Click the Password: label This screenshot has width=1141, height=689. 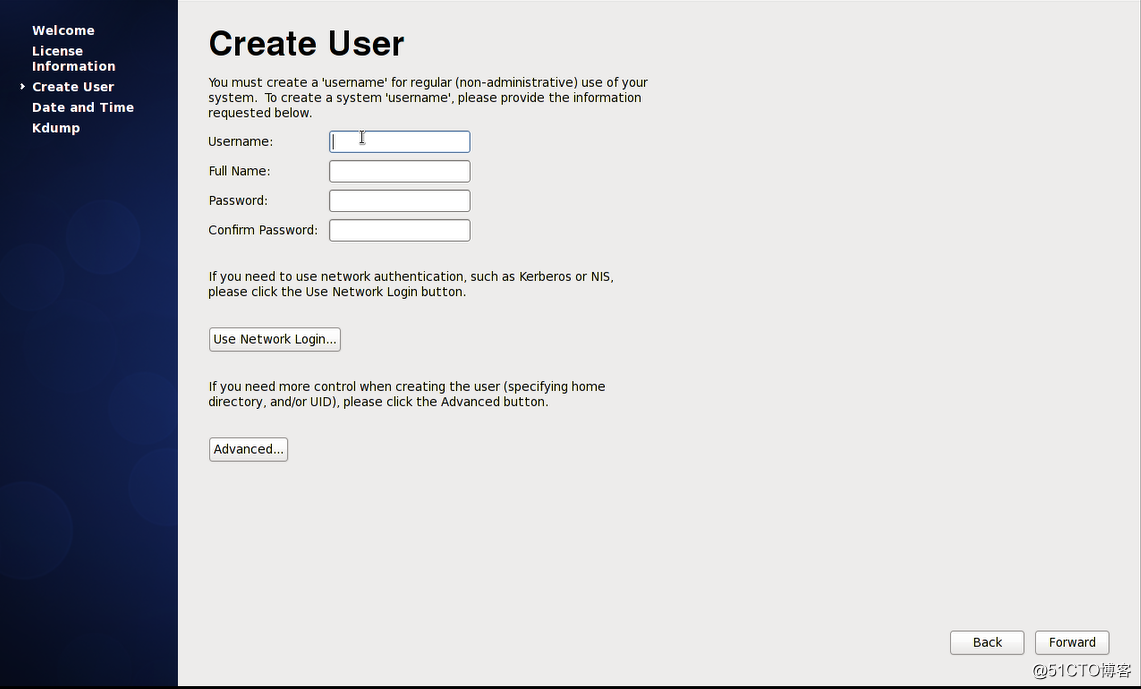click(x=238, y=201)
